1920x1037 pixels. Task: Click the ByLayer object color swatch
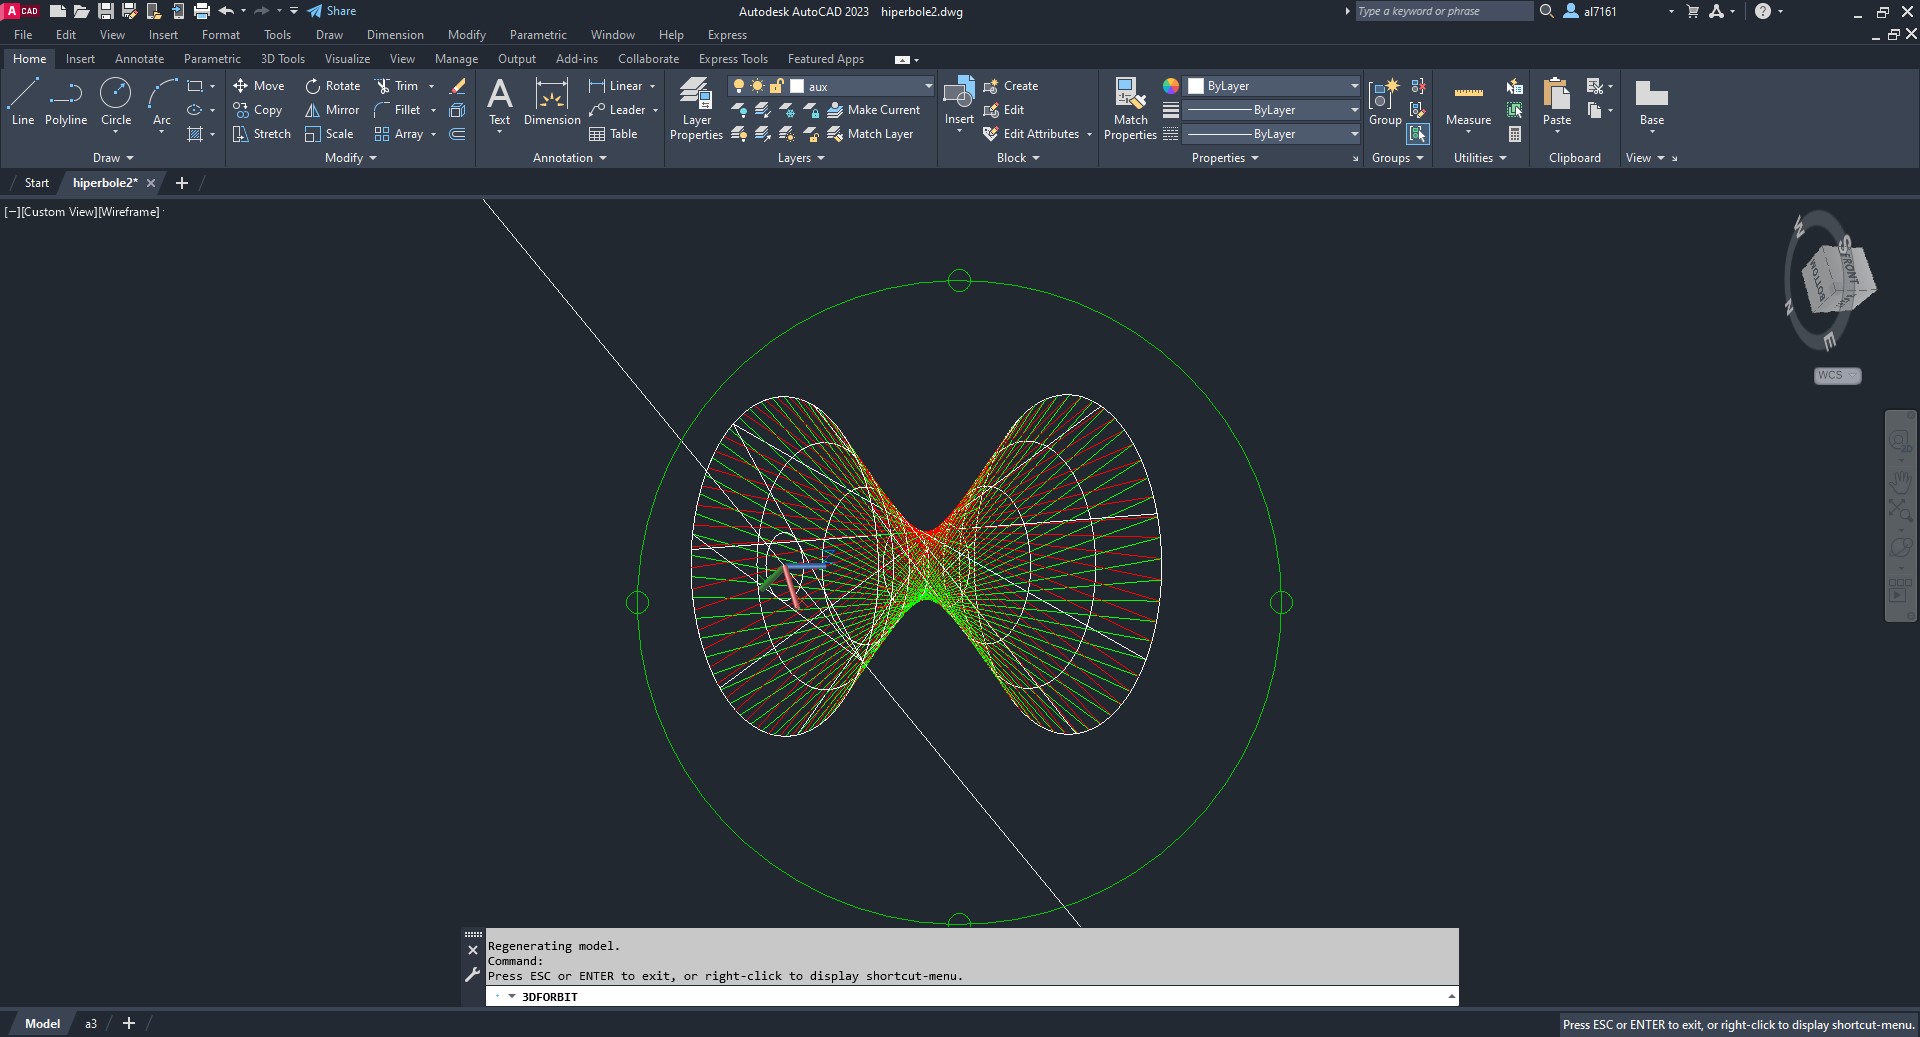[x=1196, y=86]
